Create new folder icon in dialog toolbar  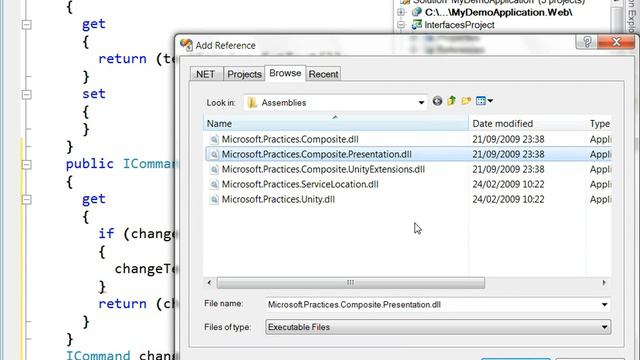coord(466,101)
